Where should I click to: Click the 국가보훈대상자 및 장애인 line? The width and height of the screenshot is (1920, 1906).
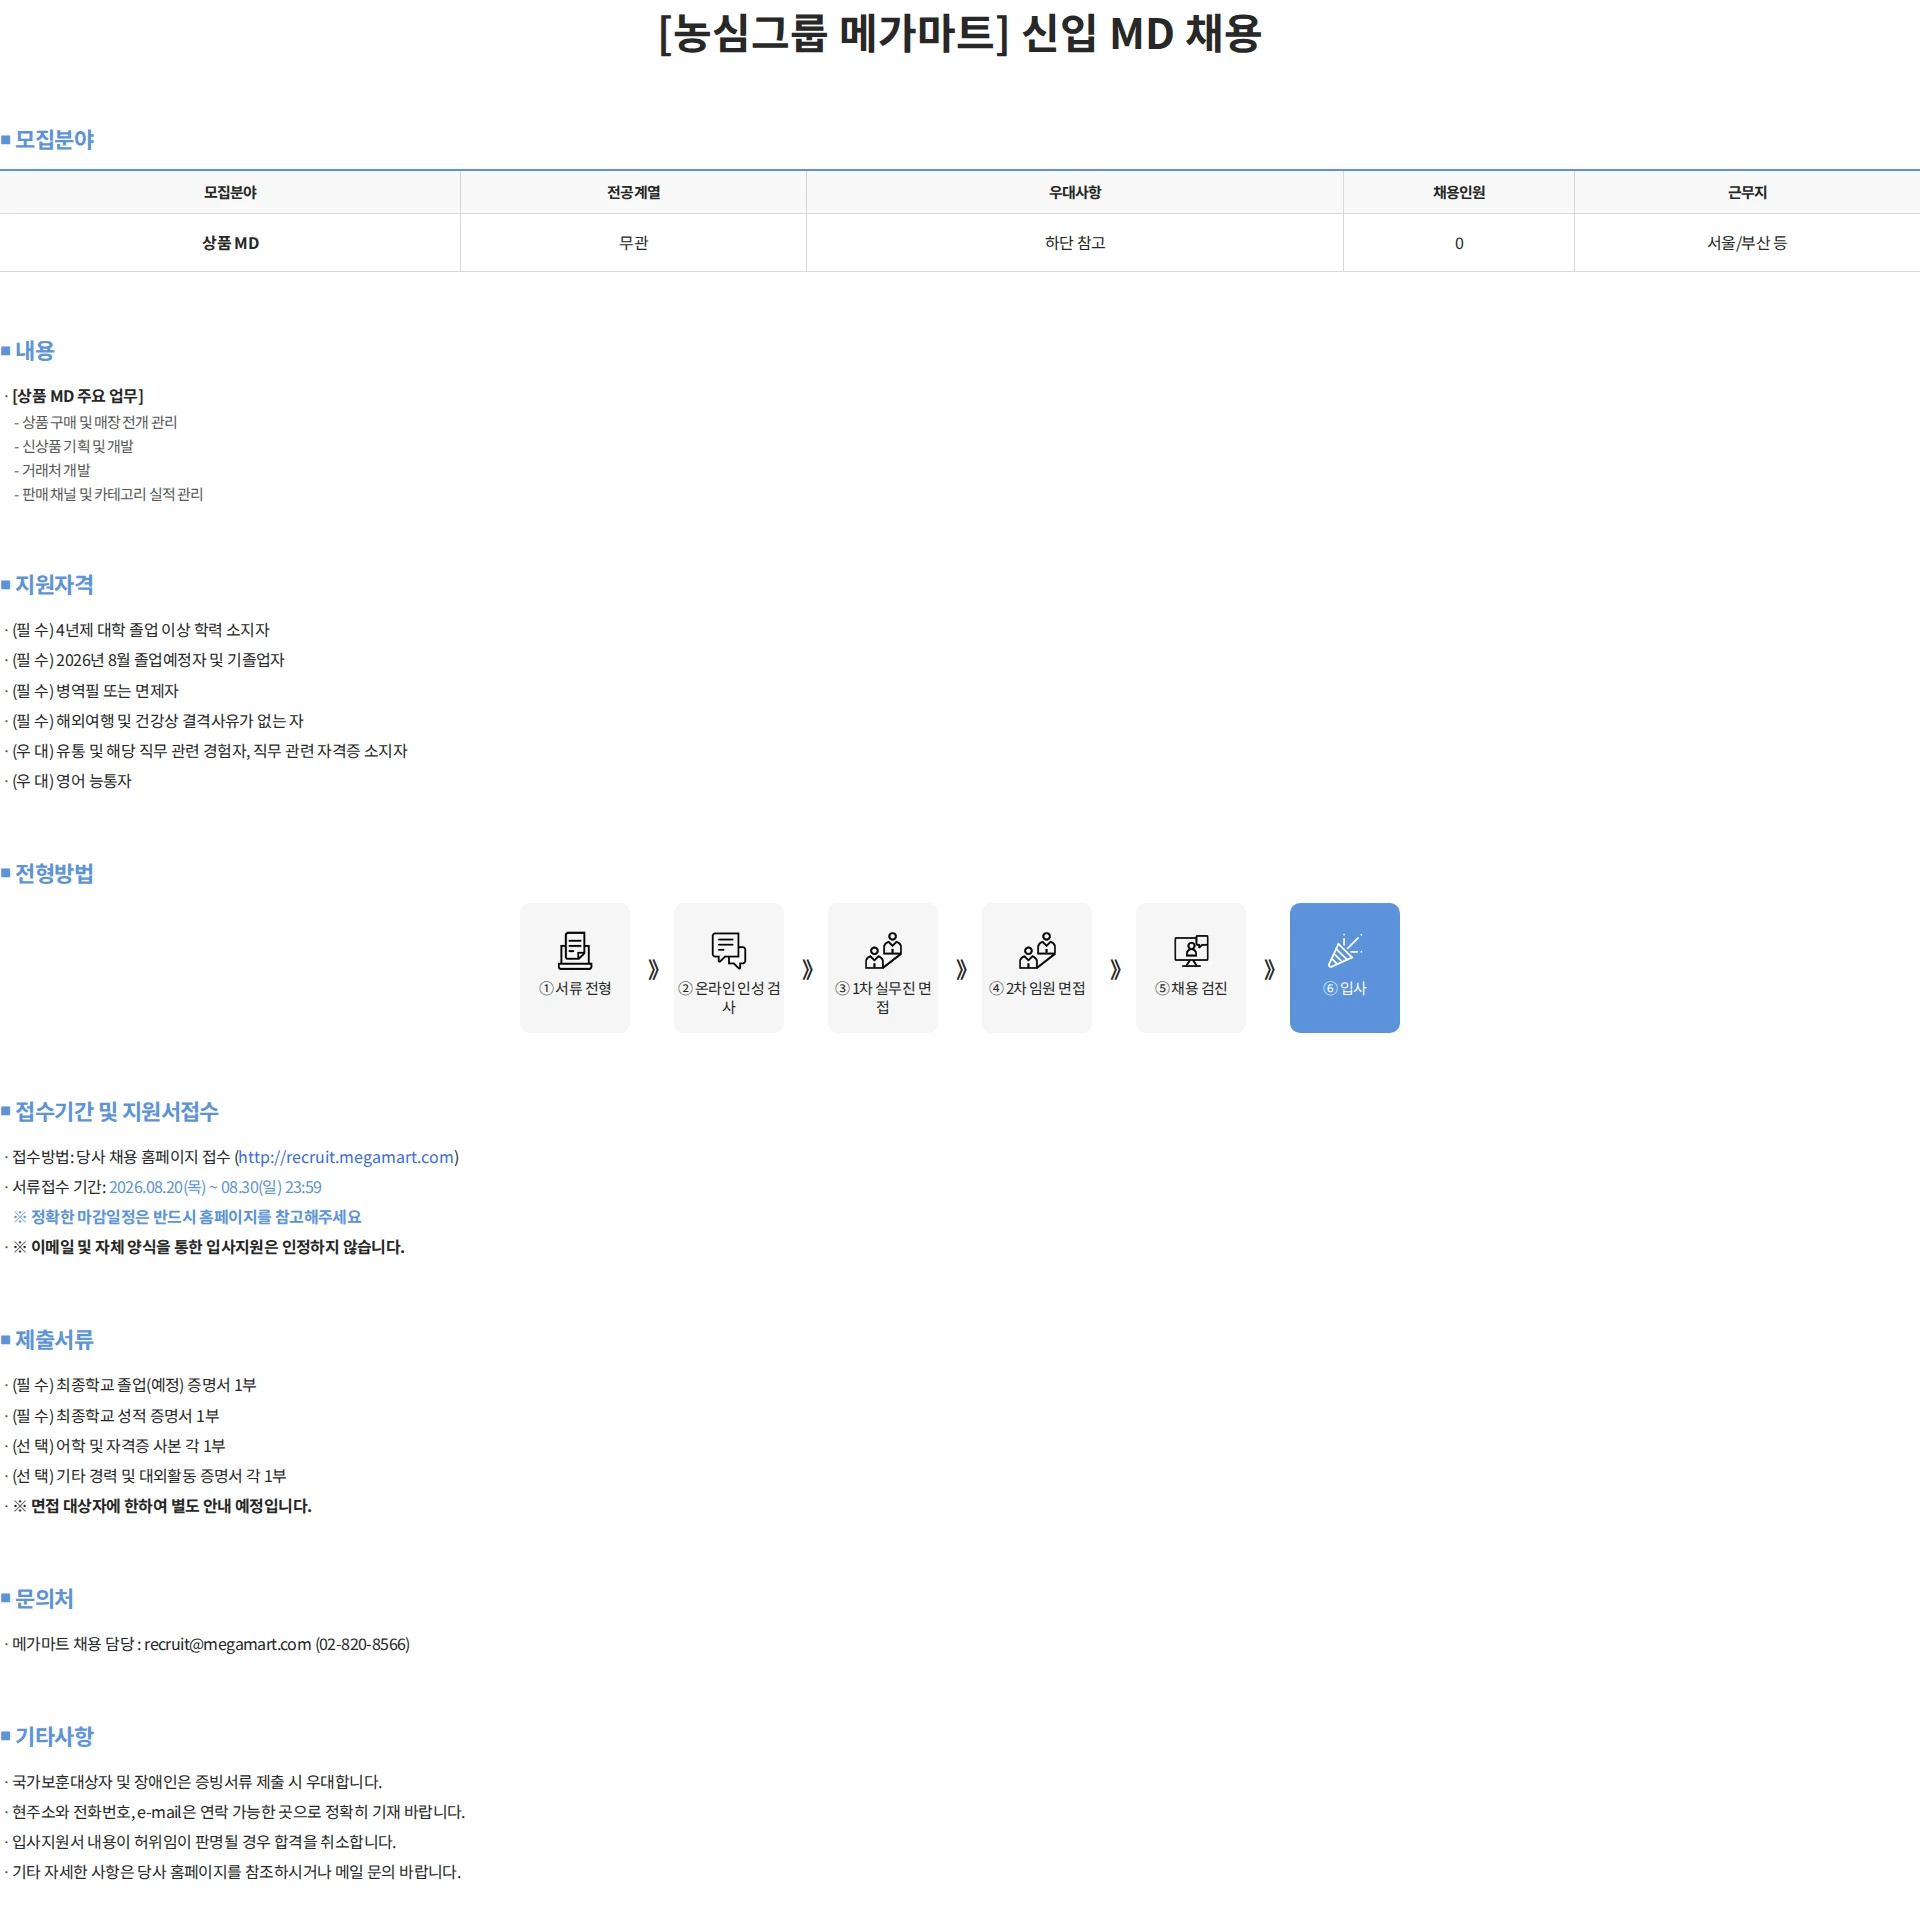pyautogui.click(x=197, y=1782)
